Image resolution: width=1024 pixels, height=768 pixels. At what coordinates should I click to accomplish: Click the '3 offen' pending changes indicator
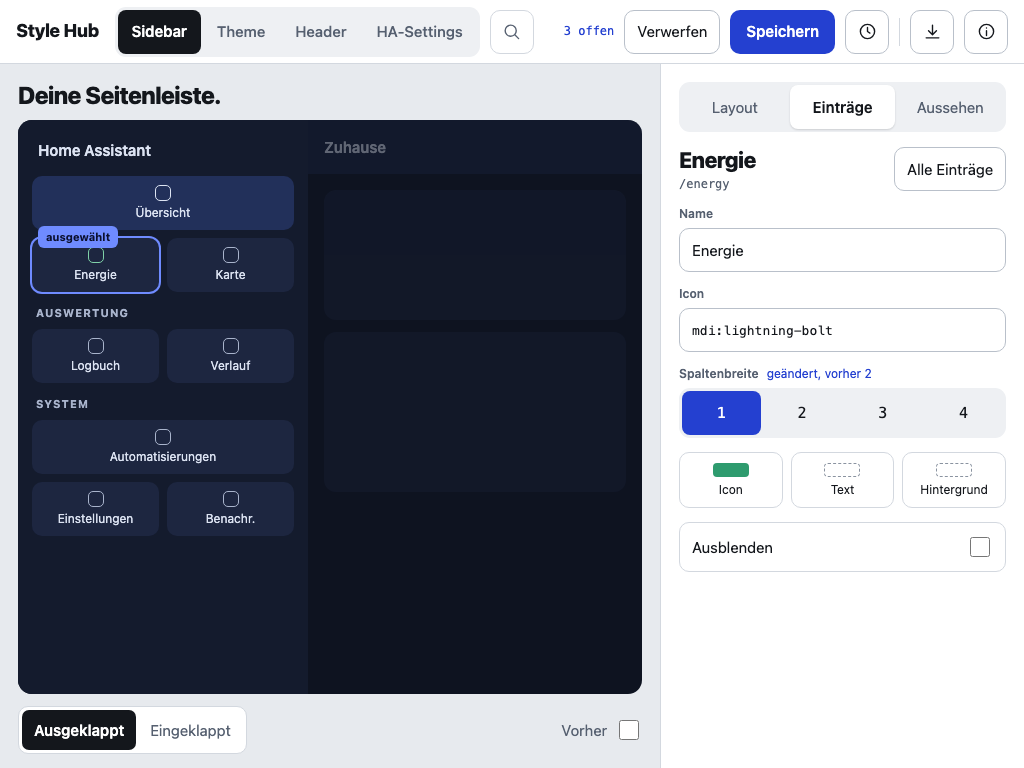pyautogui.click(x=588, y=31)
